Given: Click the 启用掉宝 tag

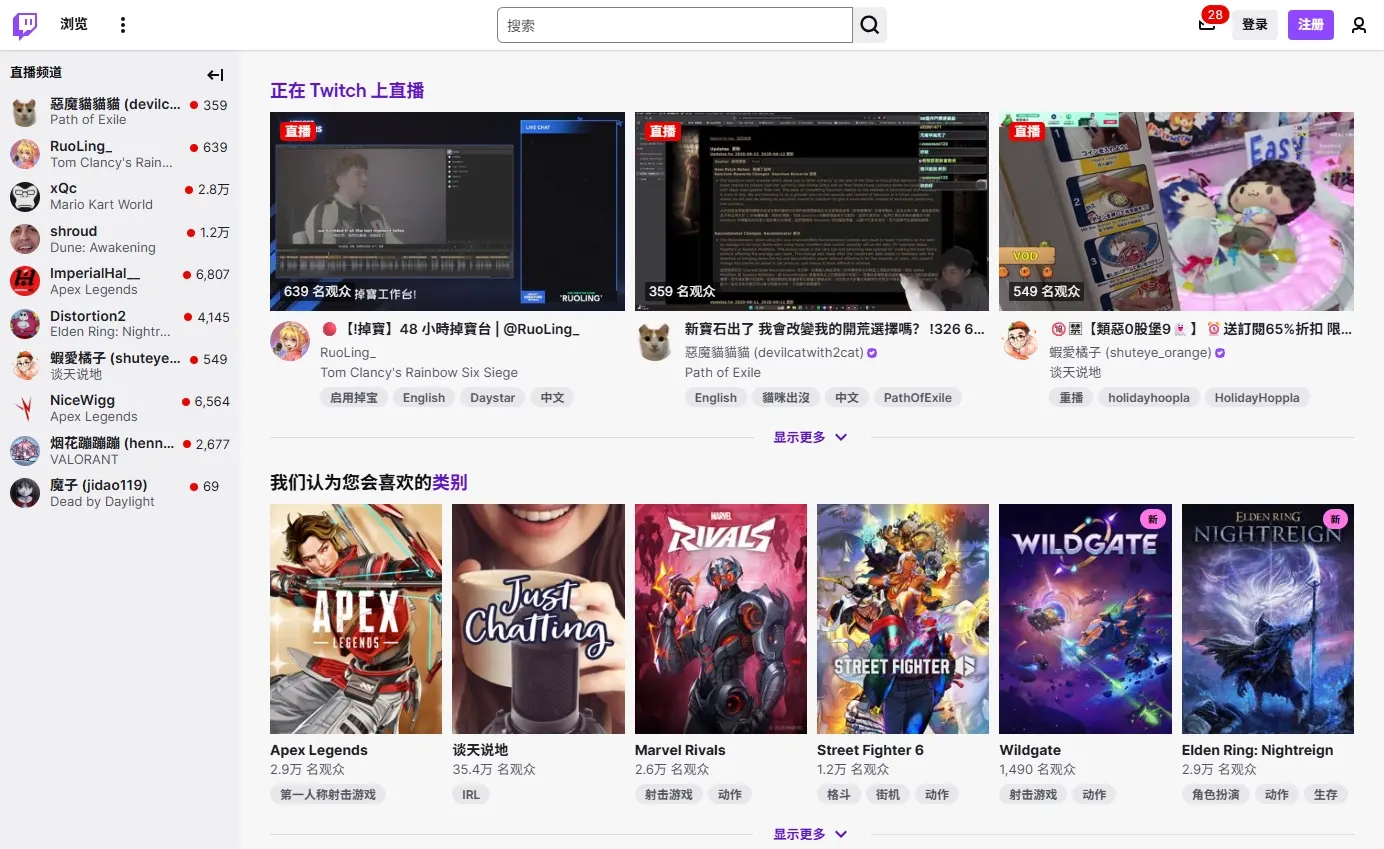Looking at the screenshot, I should tap(354, 397).
